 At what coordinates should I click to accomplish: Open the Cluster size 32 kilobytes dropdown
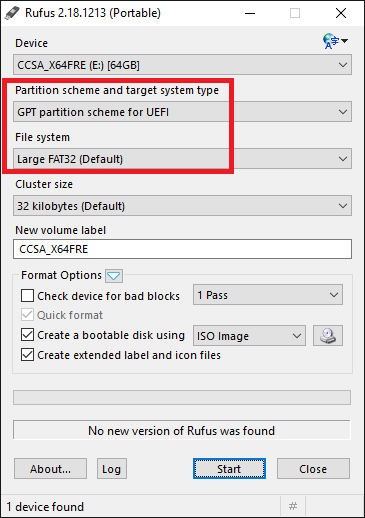[182, 206]
